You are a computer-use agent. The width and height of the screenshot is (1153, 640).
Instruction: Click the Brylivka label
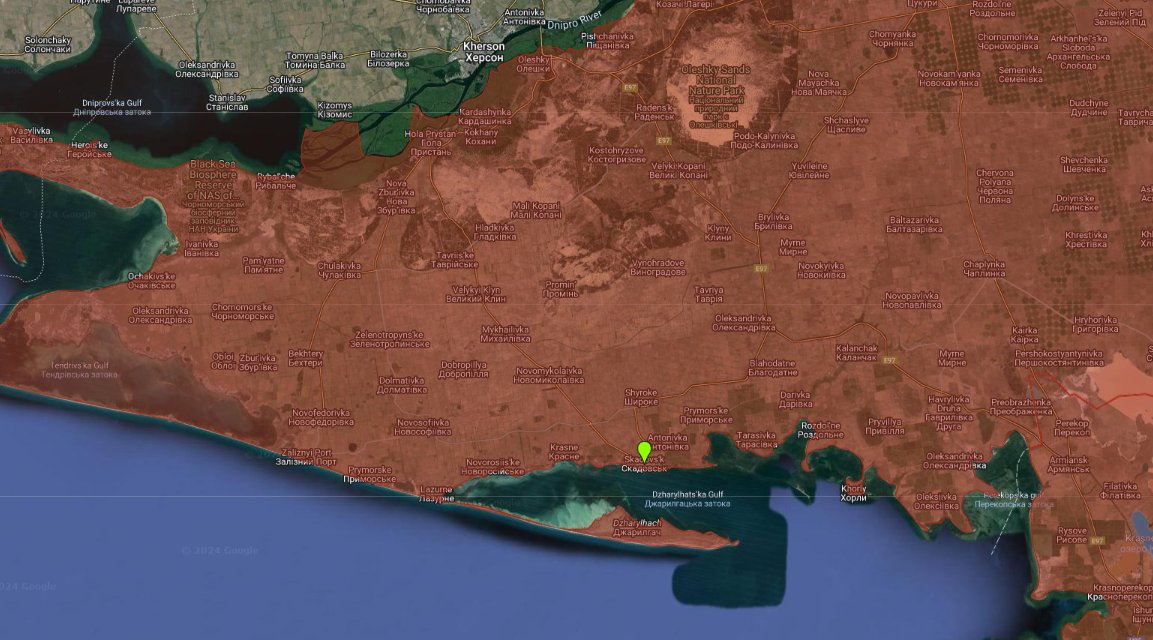774,221
